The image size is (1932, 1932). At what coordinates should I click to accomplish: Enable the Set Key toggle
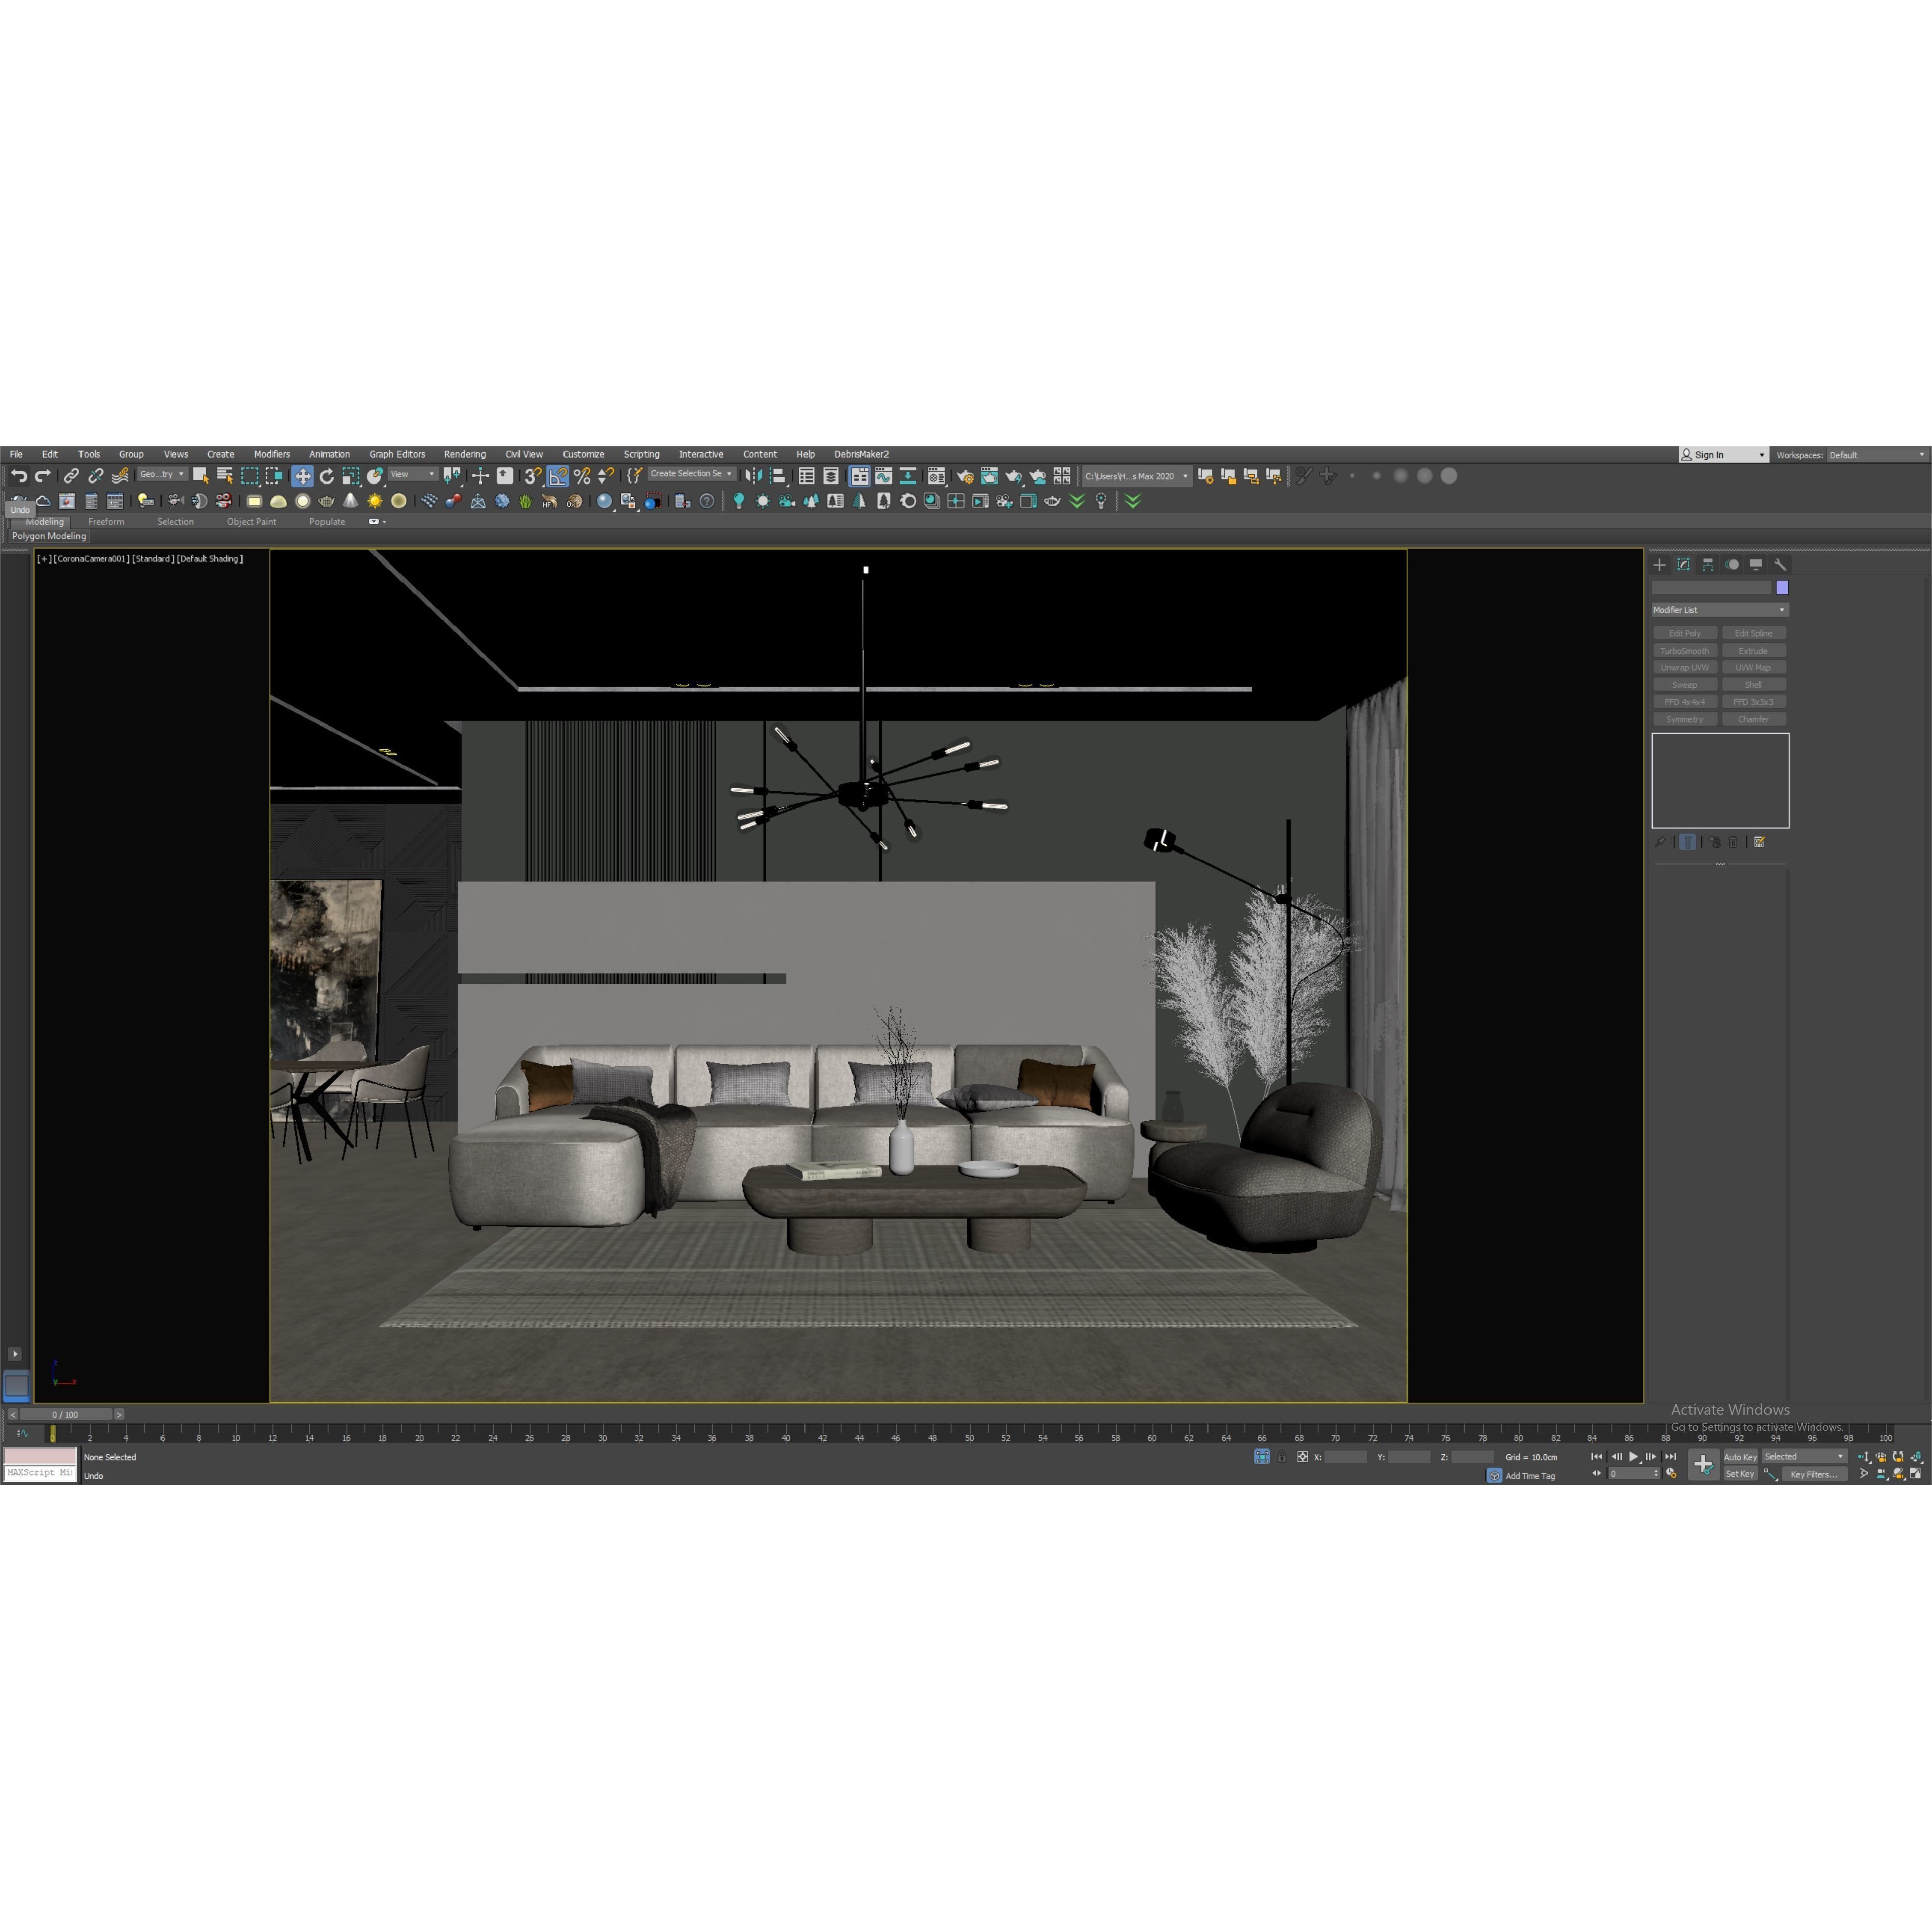tap(1740, 1474)
